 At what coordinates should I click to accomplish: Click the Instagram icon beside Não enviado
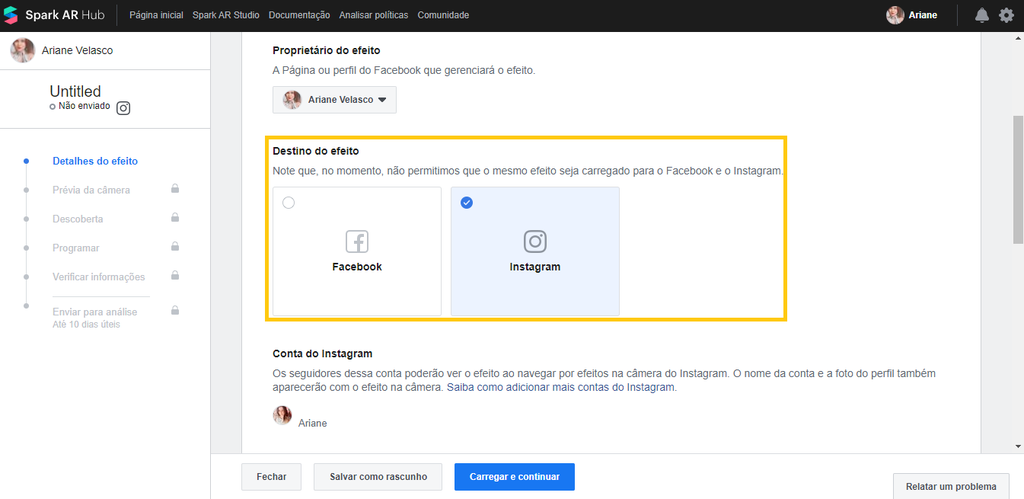(x=123, y=108)
